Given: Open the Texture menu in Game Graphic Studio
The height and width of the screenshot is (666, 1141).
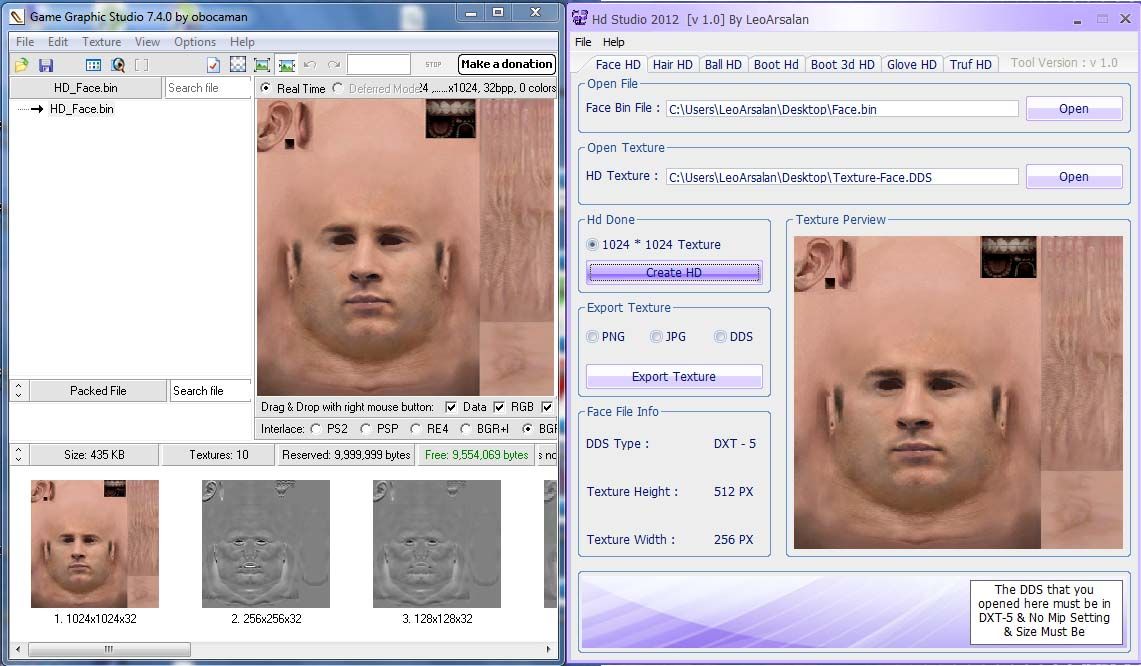Looking at the screenshot, I should (101, 42).
